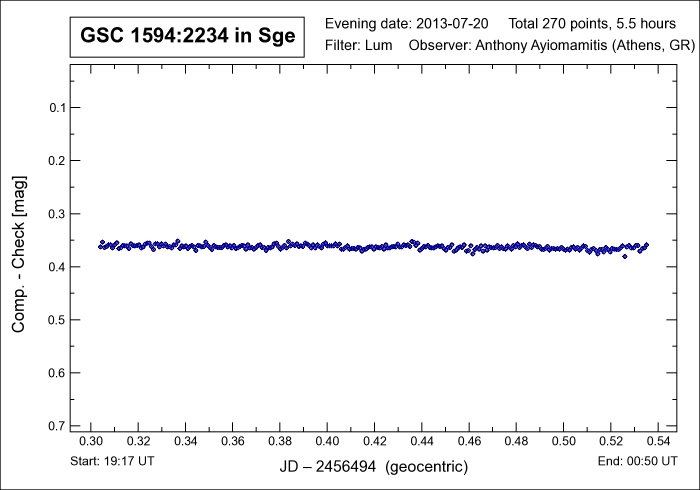
Task: Click the low outlier data point near 0.525
Action: pyautogui.click(x=625, y=256)
